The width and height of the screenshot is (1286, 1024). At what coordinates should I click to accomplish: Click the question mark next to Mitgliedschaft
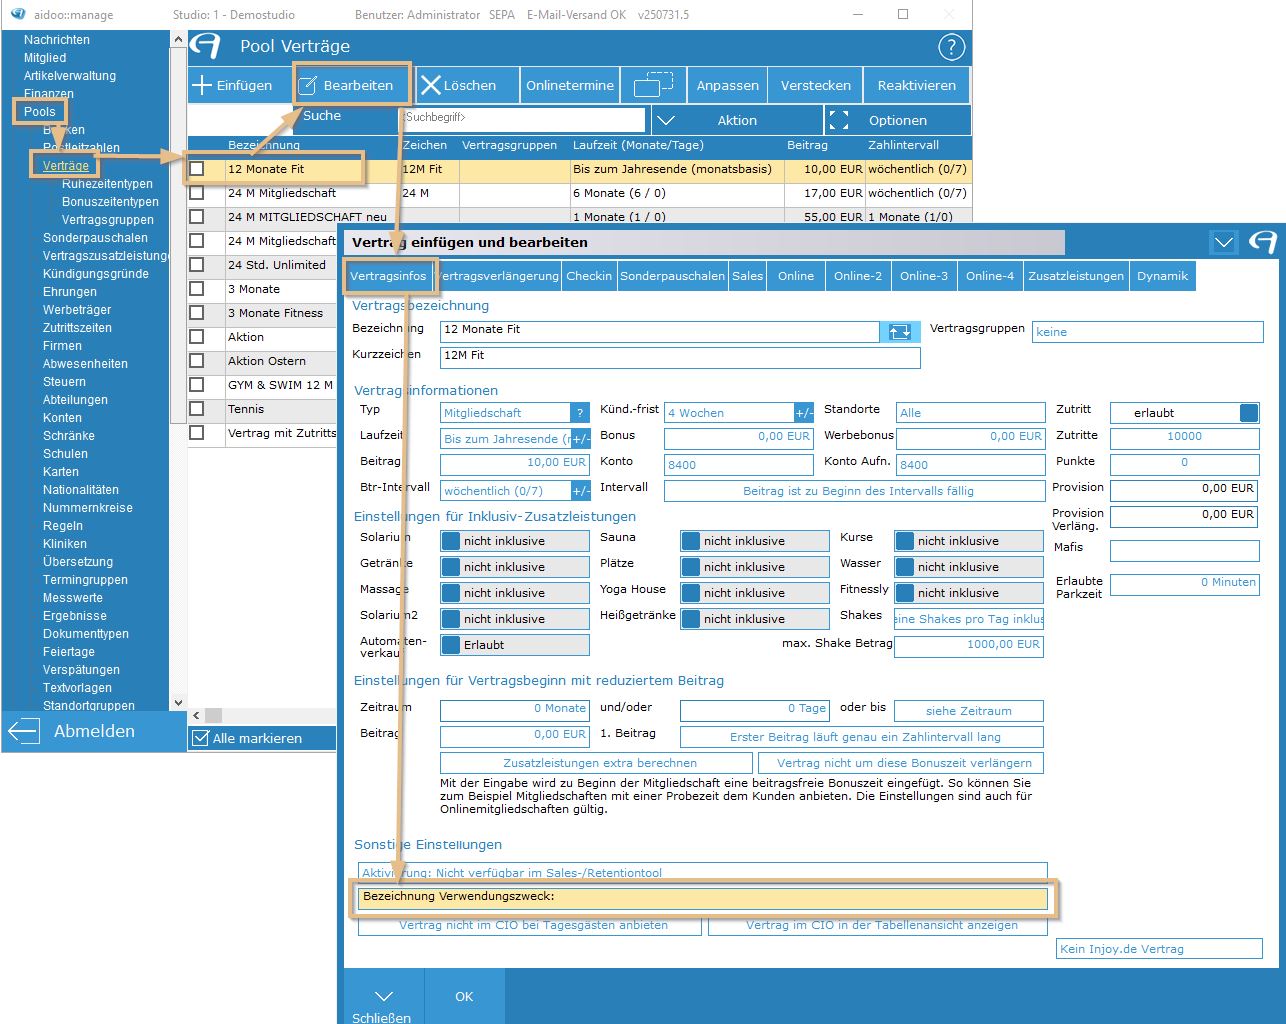point(579,413)
